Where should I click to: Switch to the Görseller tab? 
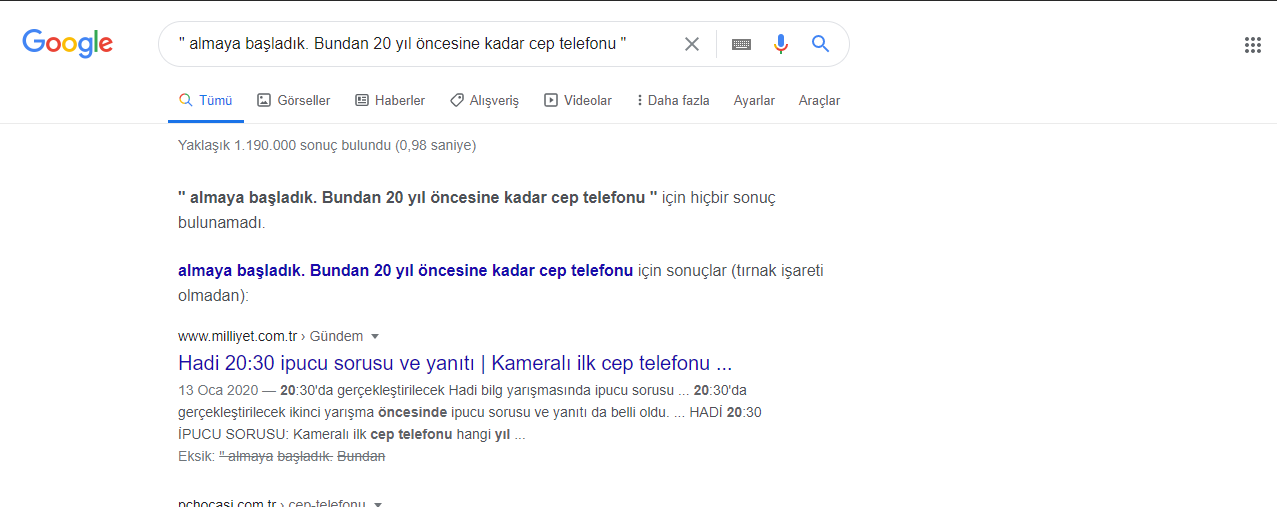tap(294, 101)
